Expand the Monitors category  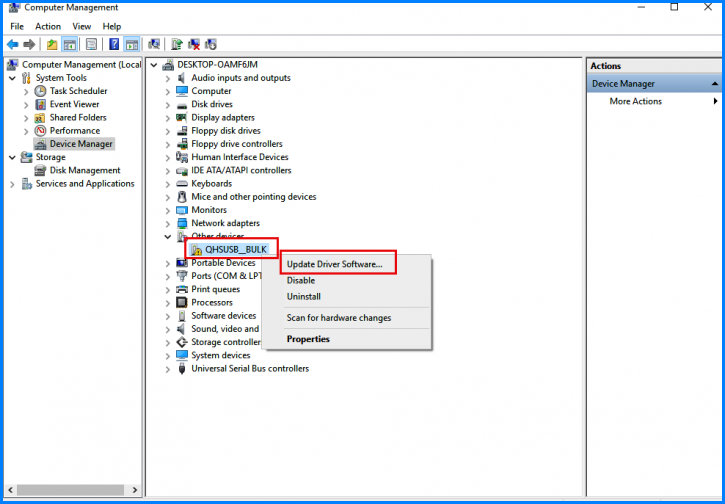168,210
